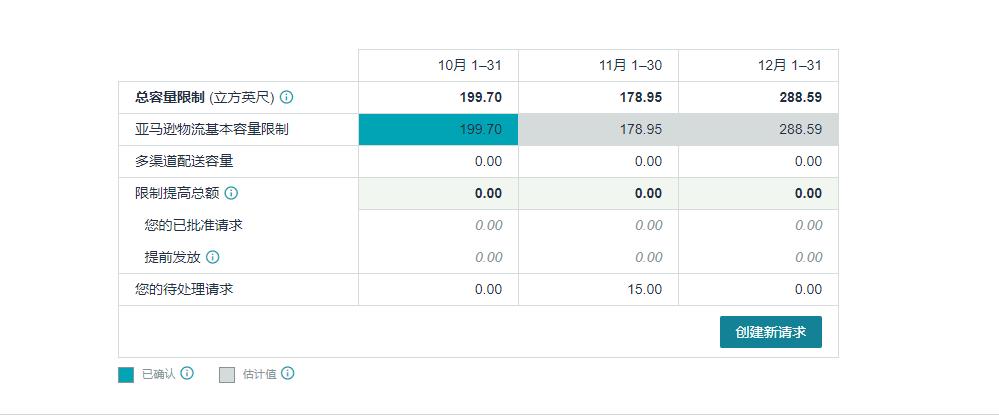Select the 12月 1–31 column header
999x415 pixels.
[790, 65]
